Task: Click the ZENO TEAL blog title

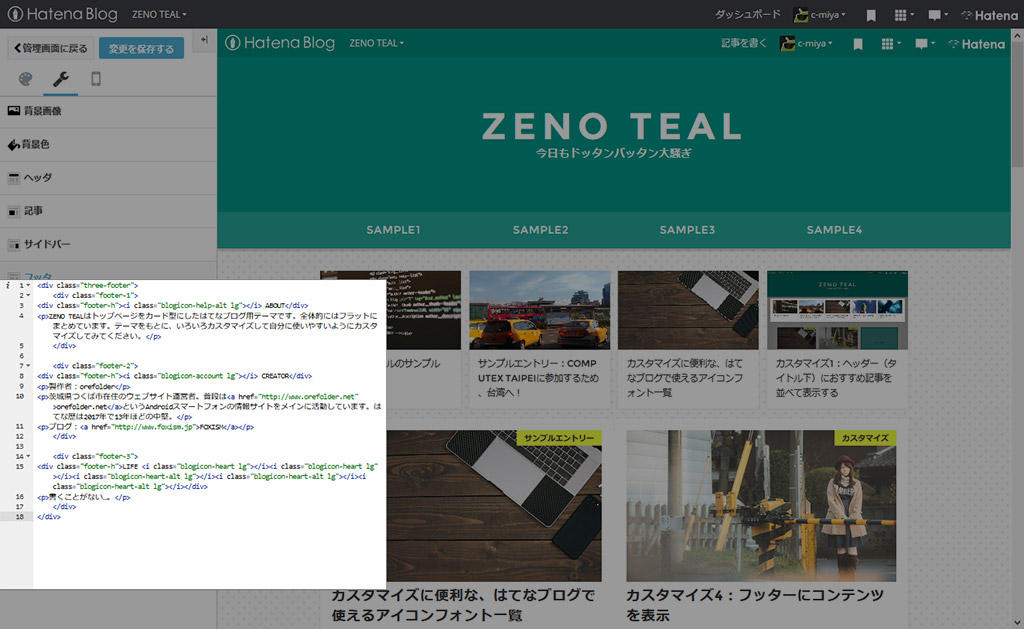Action: 612,126
